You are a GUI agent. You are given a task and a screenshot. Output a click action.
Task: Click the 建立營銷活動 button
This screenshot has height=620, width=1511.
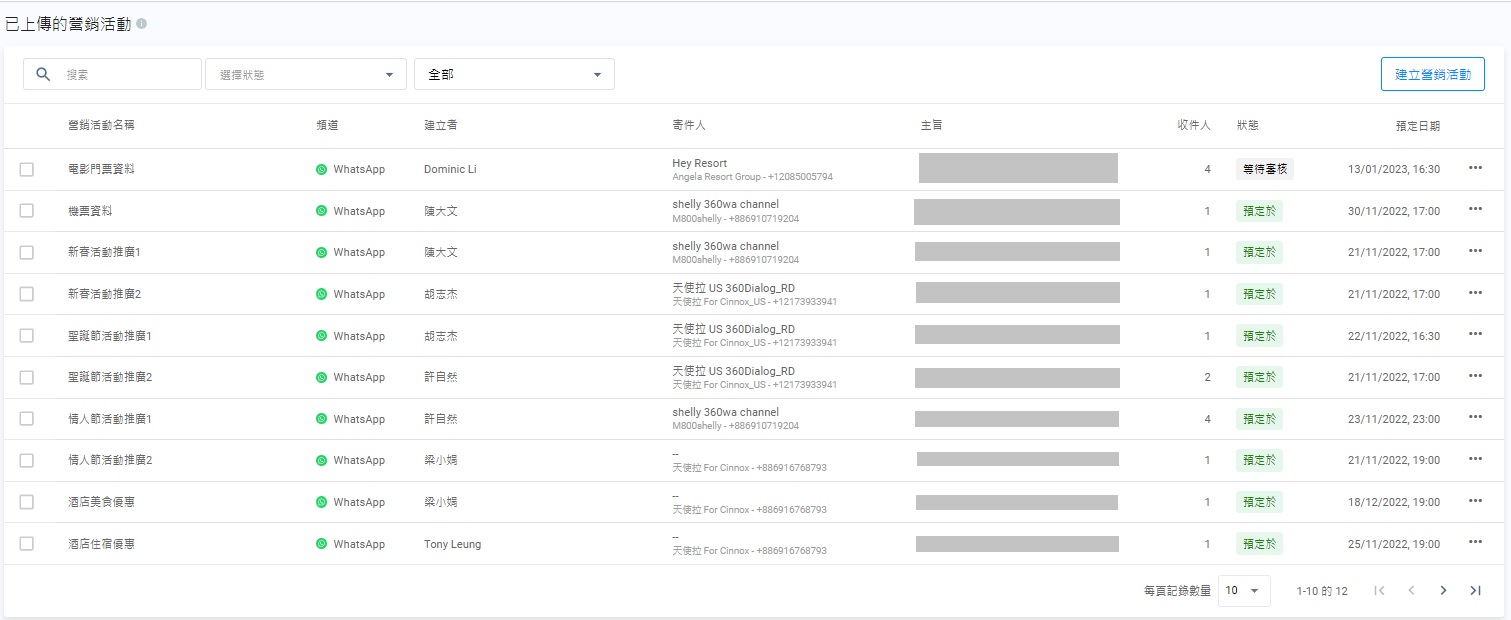click(x=1432, y=74)
